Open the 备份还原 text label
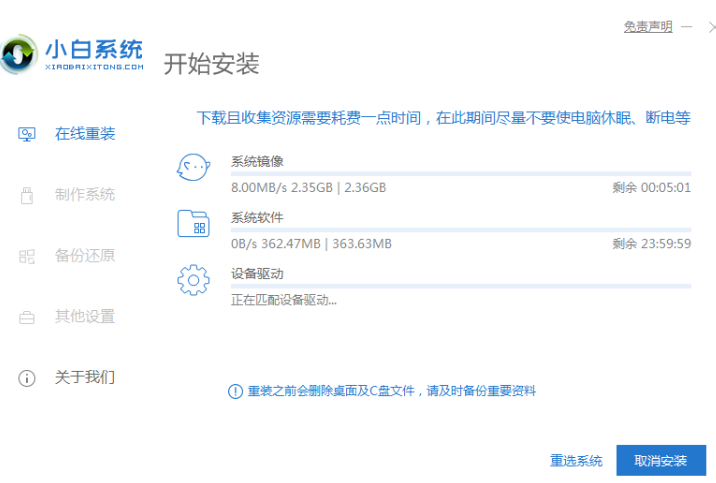Screen dimensions: 716x483 [85, 256]
